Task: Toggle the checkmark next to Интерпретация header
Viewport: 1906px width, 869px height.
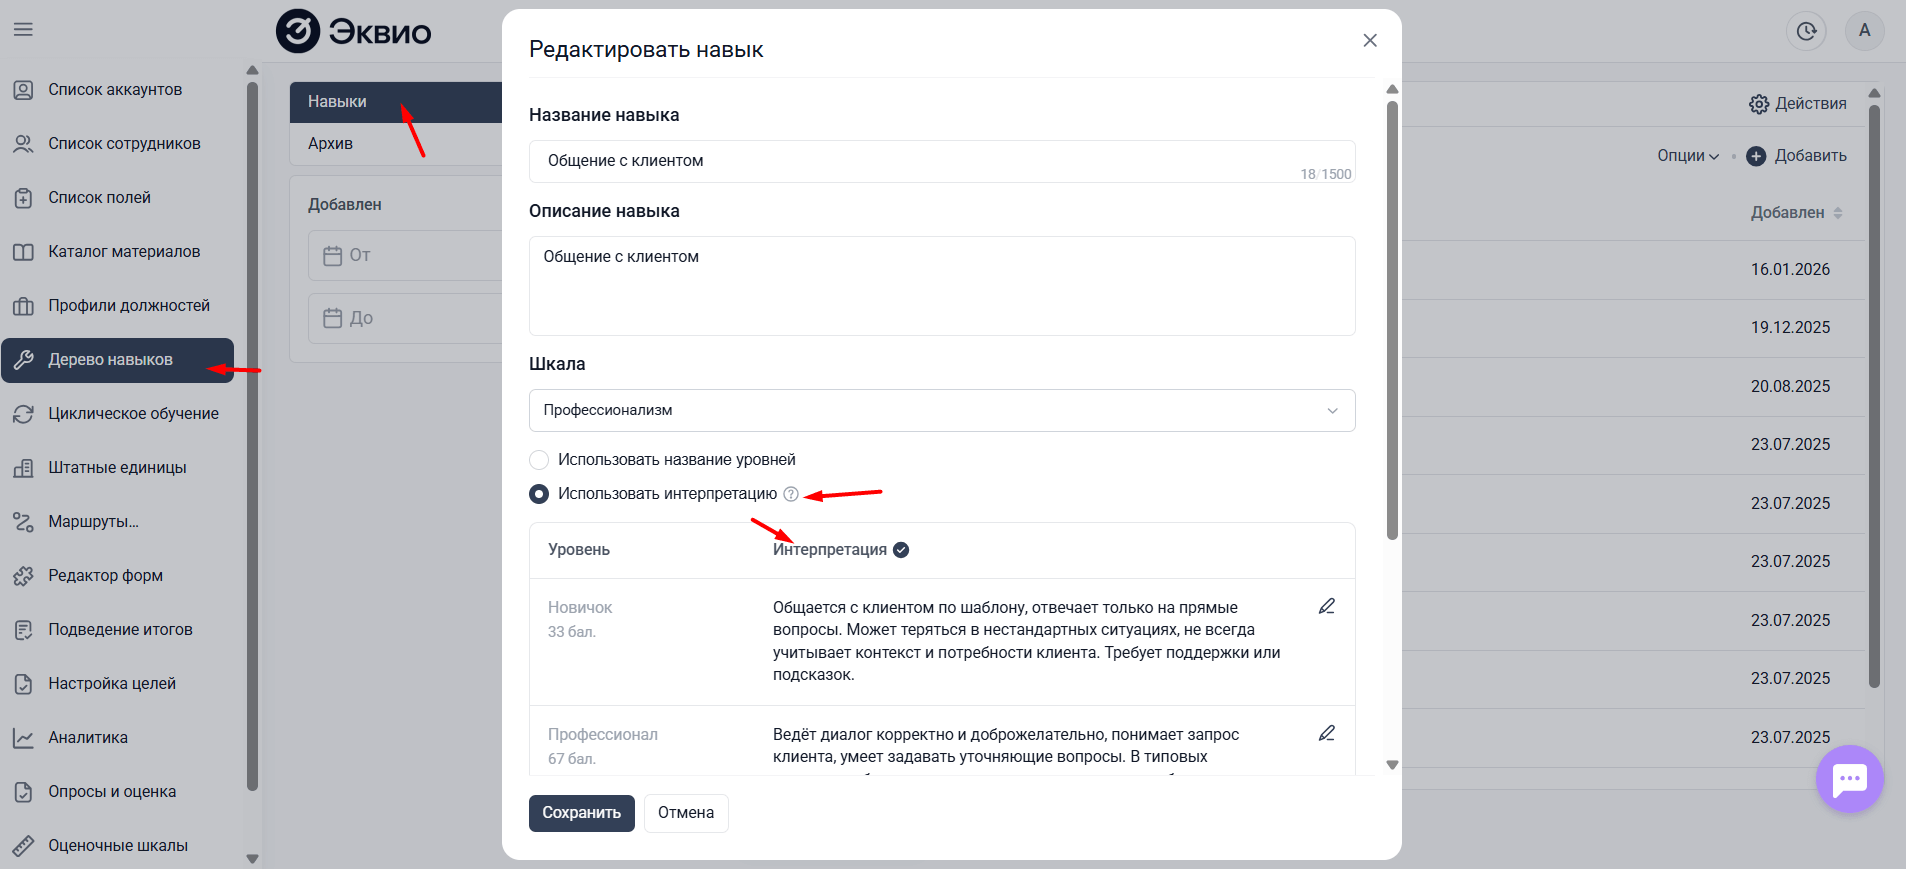Action: 902,549
